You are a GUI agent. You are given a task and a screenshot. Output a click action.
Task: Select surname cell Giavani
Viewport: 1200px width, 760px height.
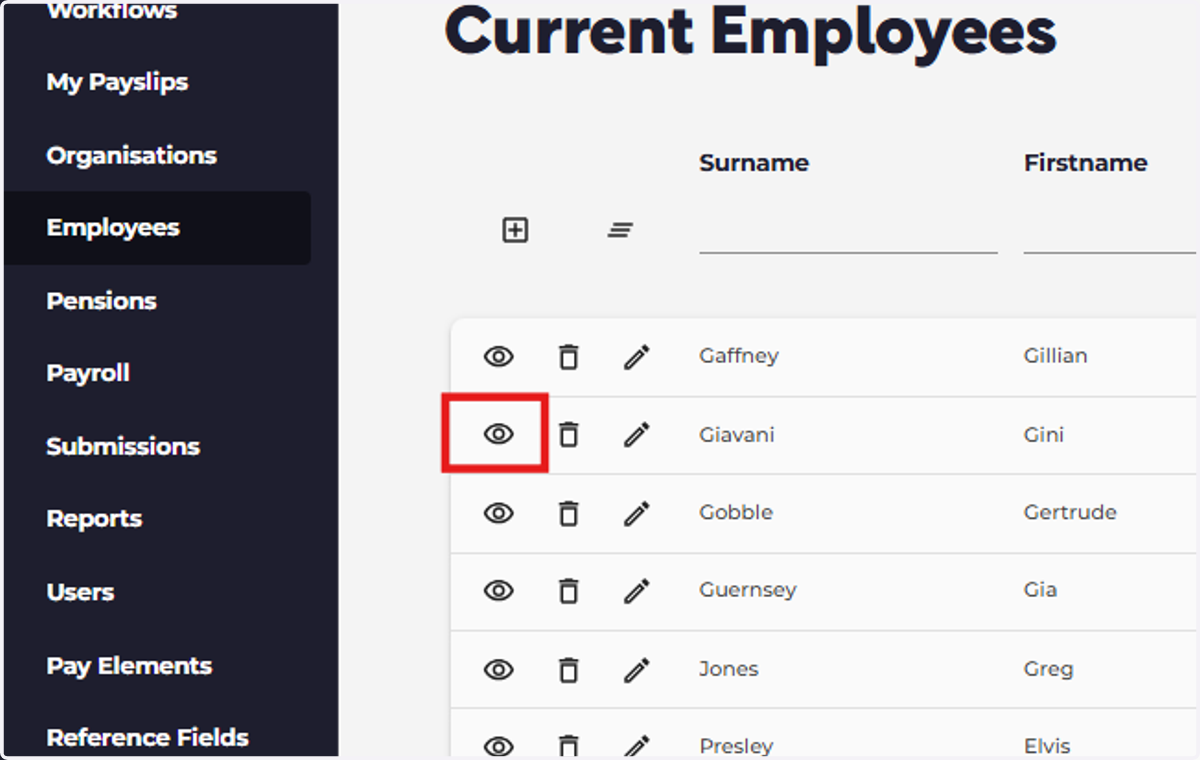click(737, 435)
